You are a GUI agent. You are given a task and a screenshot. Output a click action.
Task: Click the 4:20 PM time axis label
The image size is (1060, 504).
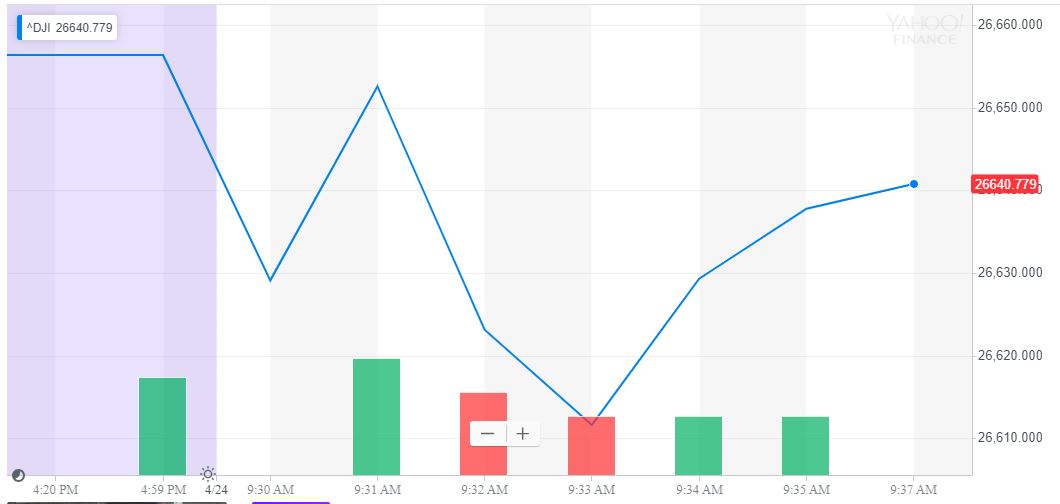55,490
